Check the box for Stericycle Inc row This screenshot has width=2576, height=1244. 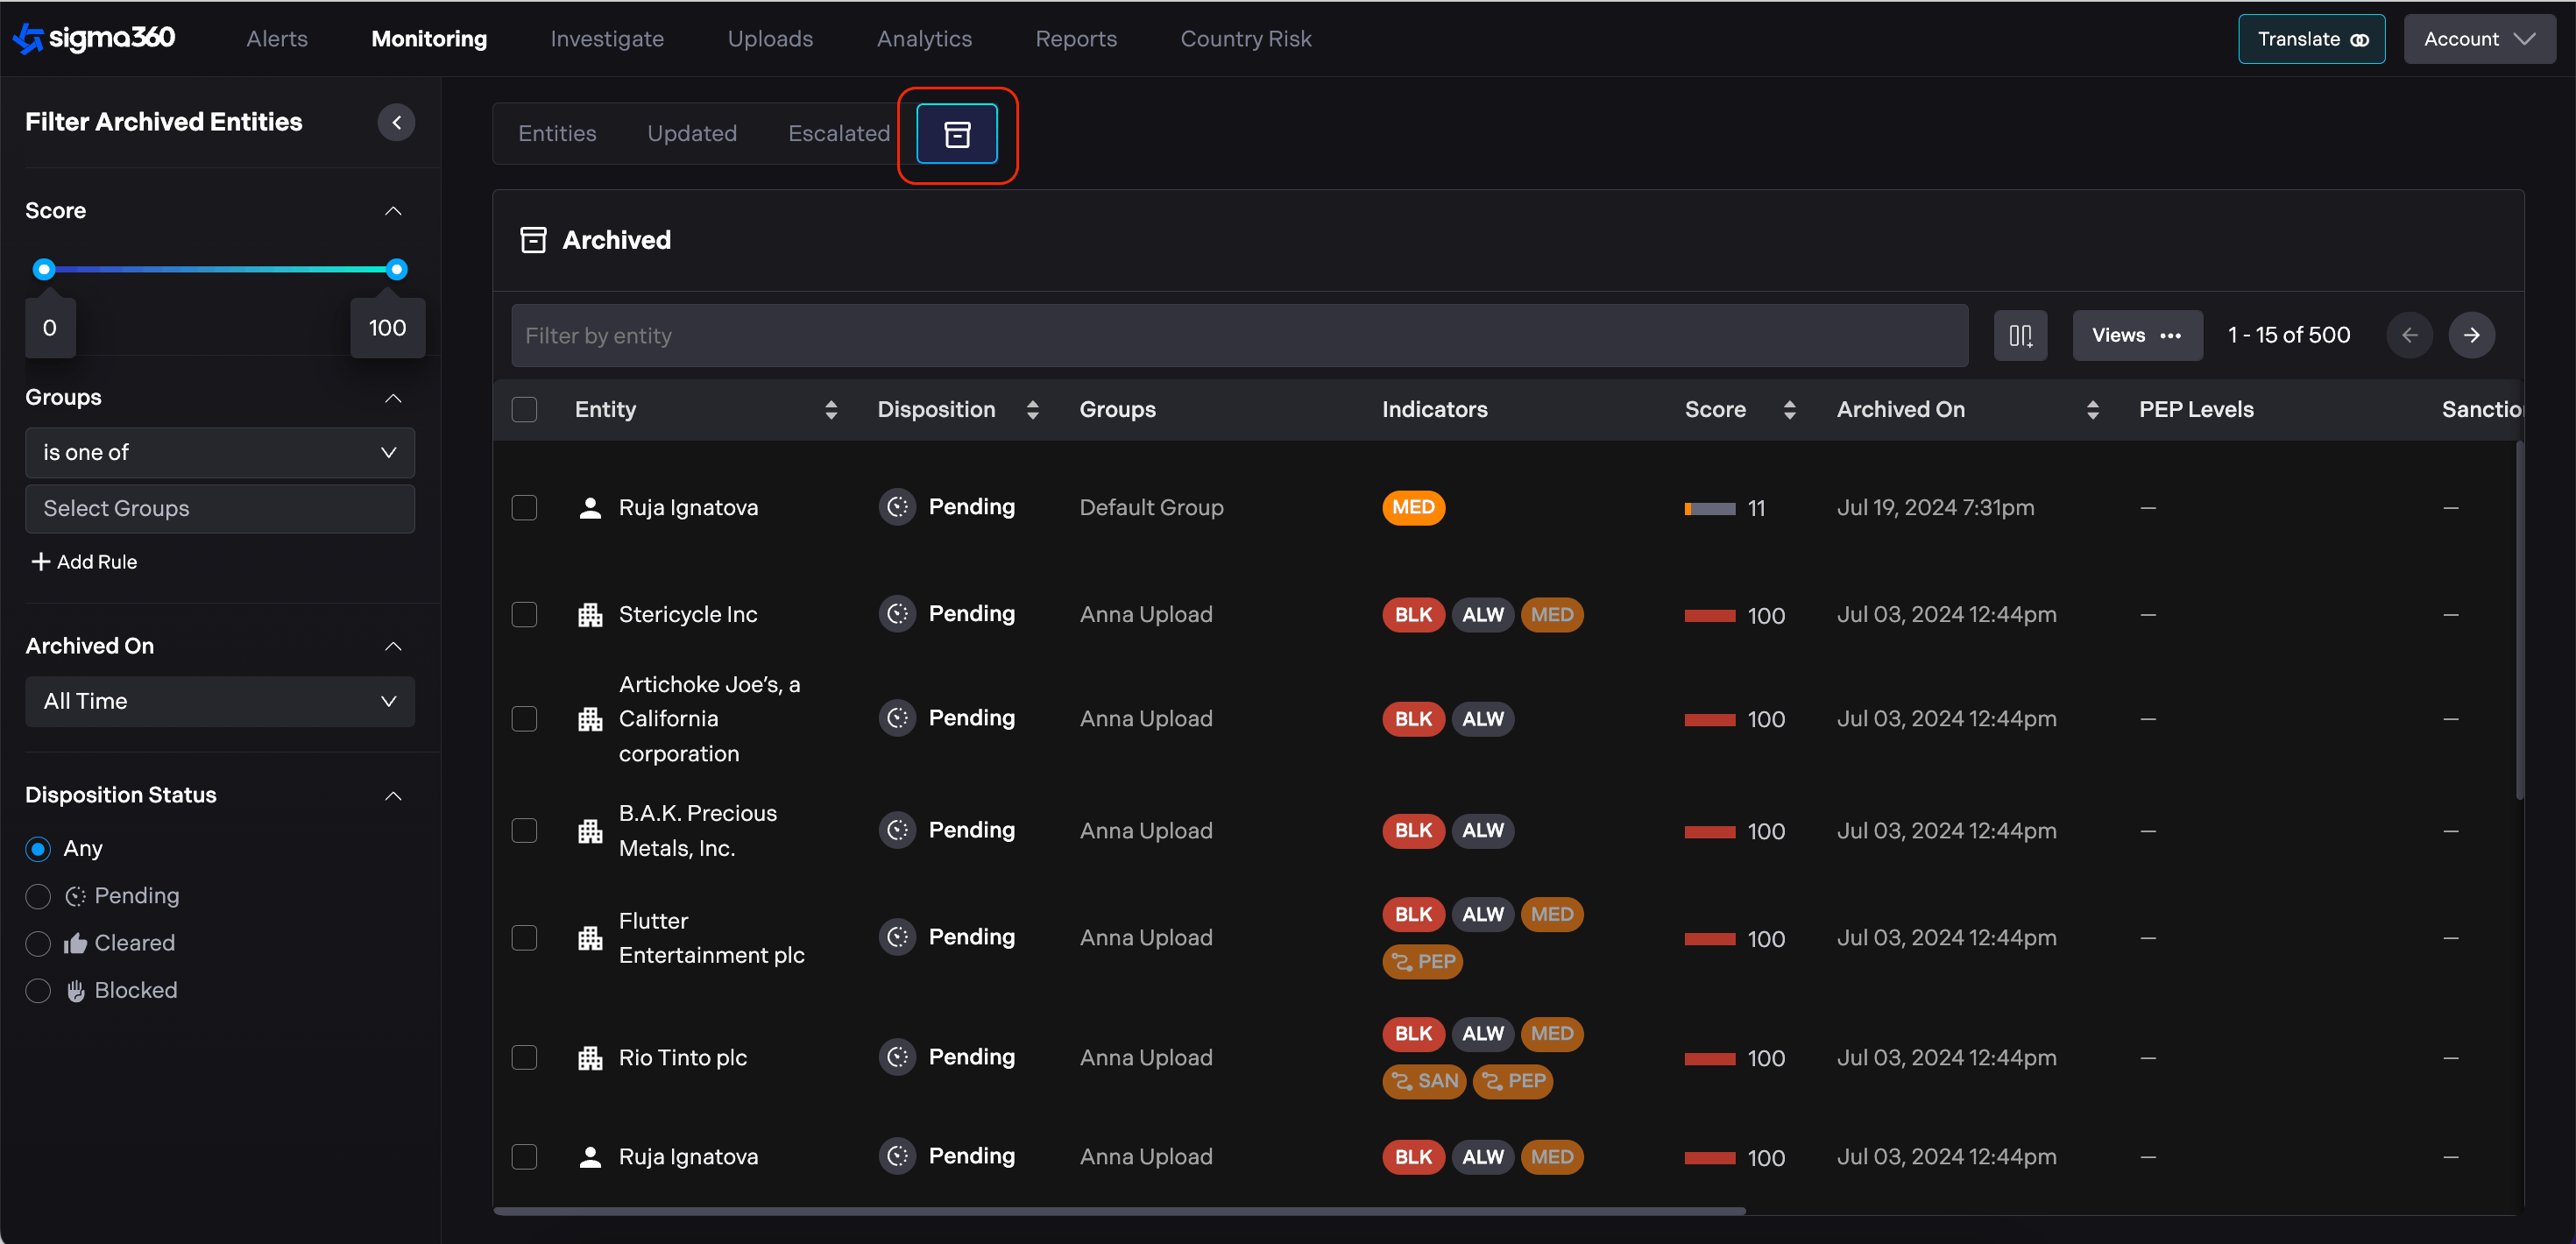(x=524, y=614)
